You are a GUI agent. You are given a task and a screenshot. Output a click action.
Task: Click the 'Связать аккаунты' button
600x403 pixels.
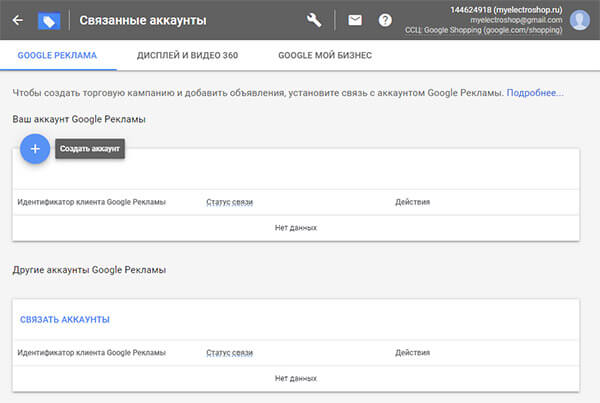[x=65, y=320]
